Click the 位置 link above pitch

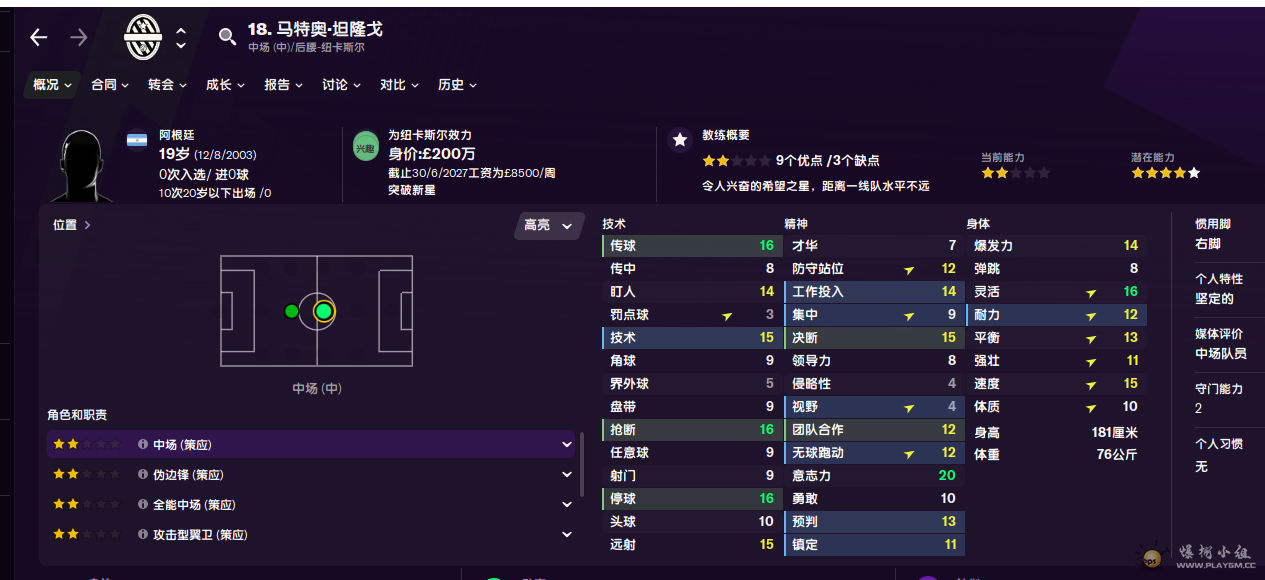coord(72,225)
